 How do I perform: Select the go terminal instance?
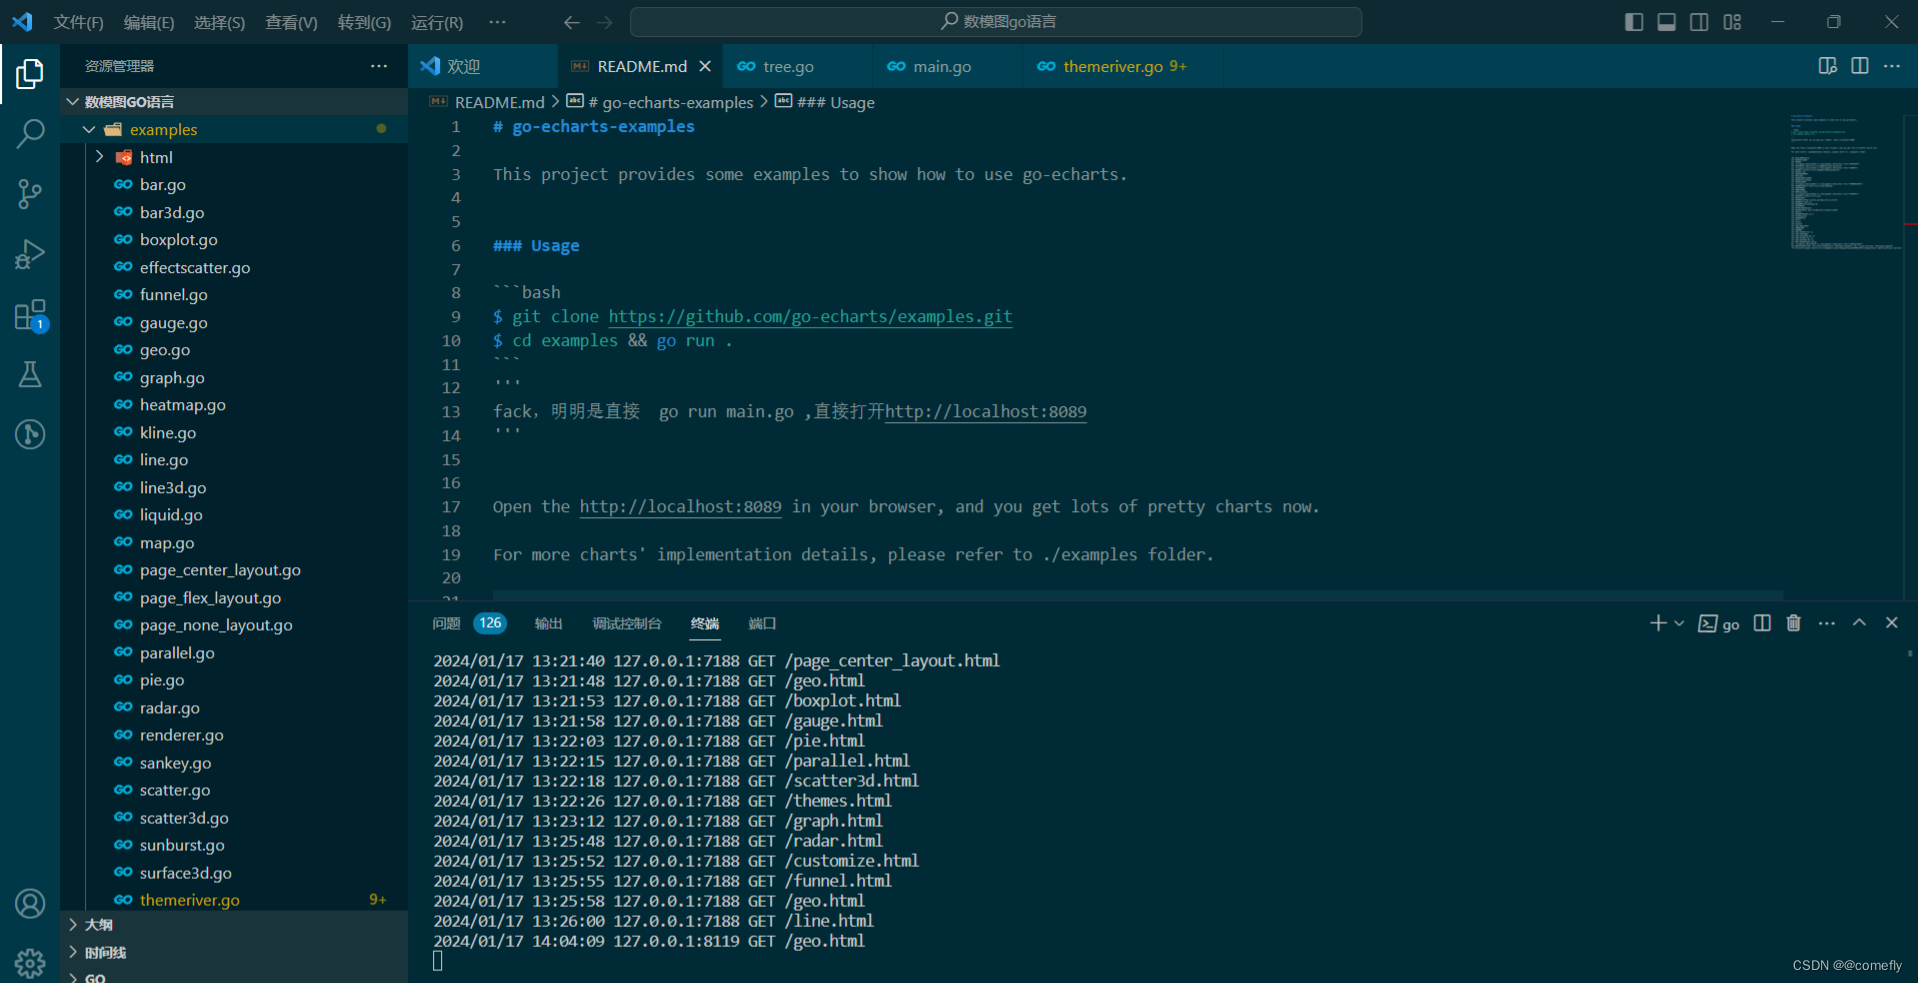click(1719, 624)
